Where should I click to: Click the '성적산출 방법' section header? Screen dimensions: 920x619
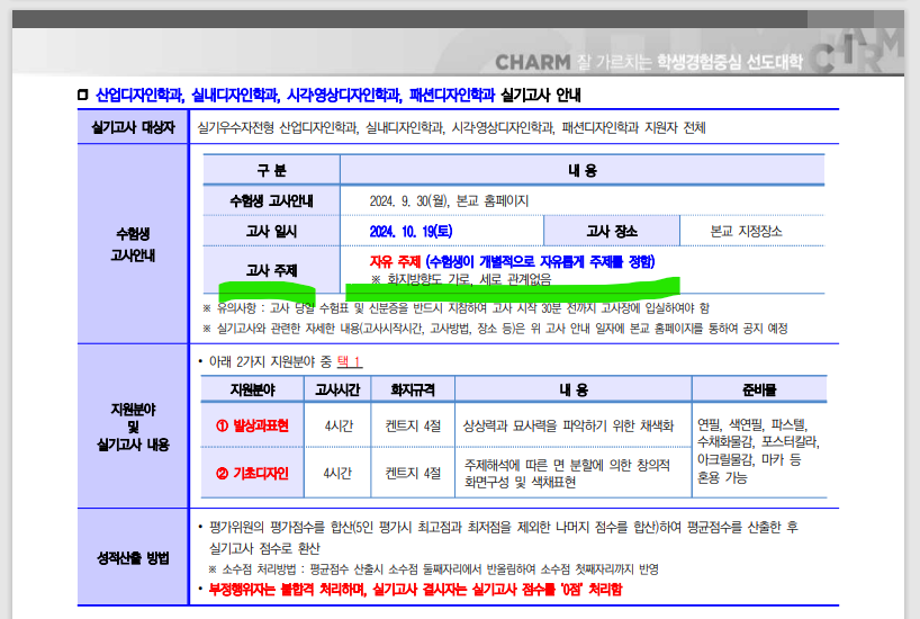point(133,556)
